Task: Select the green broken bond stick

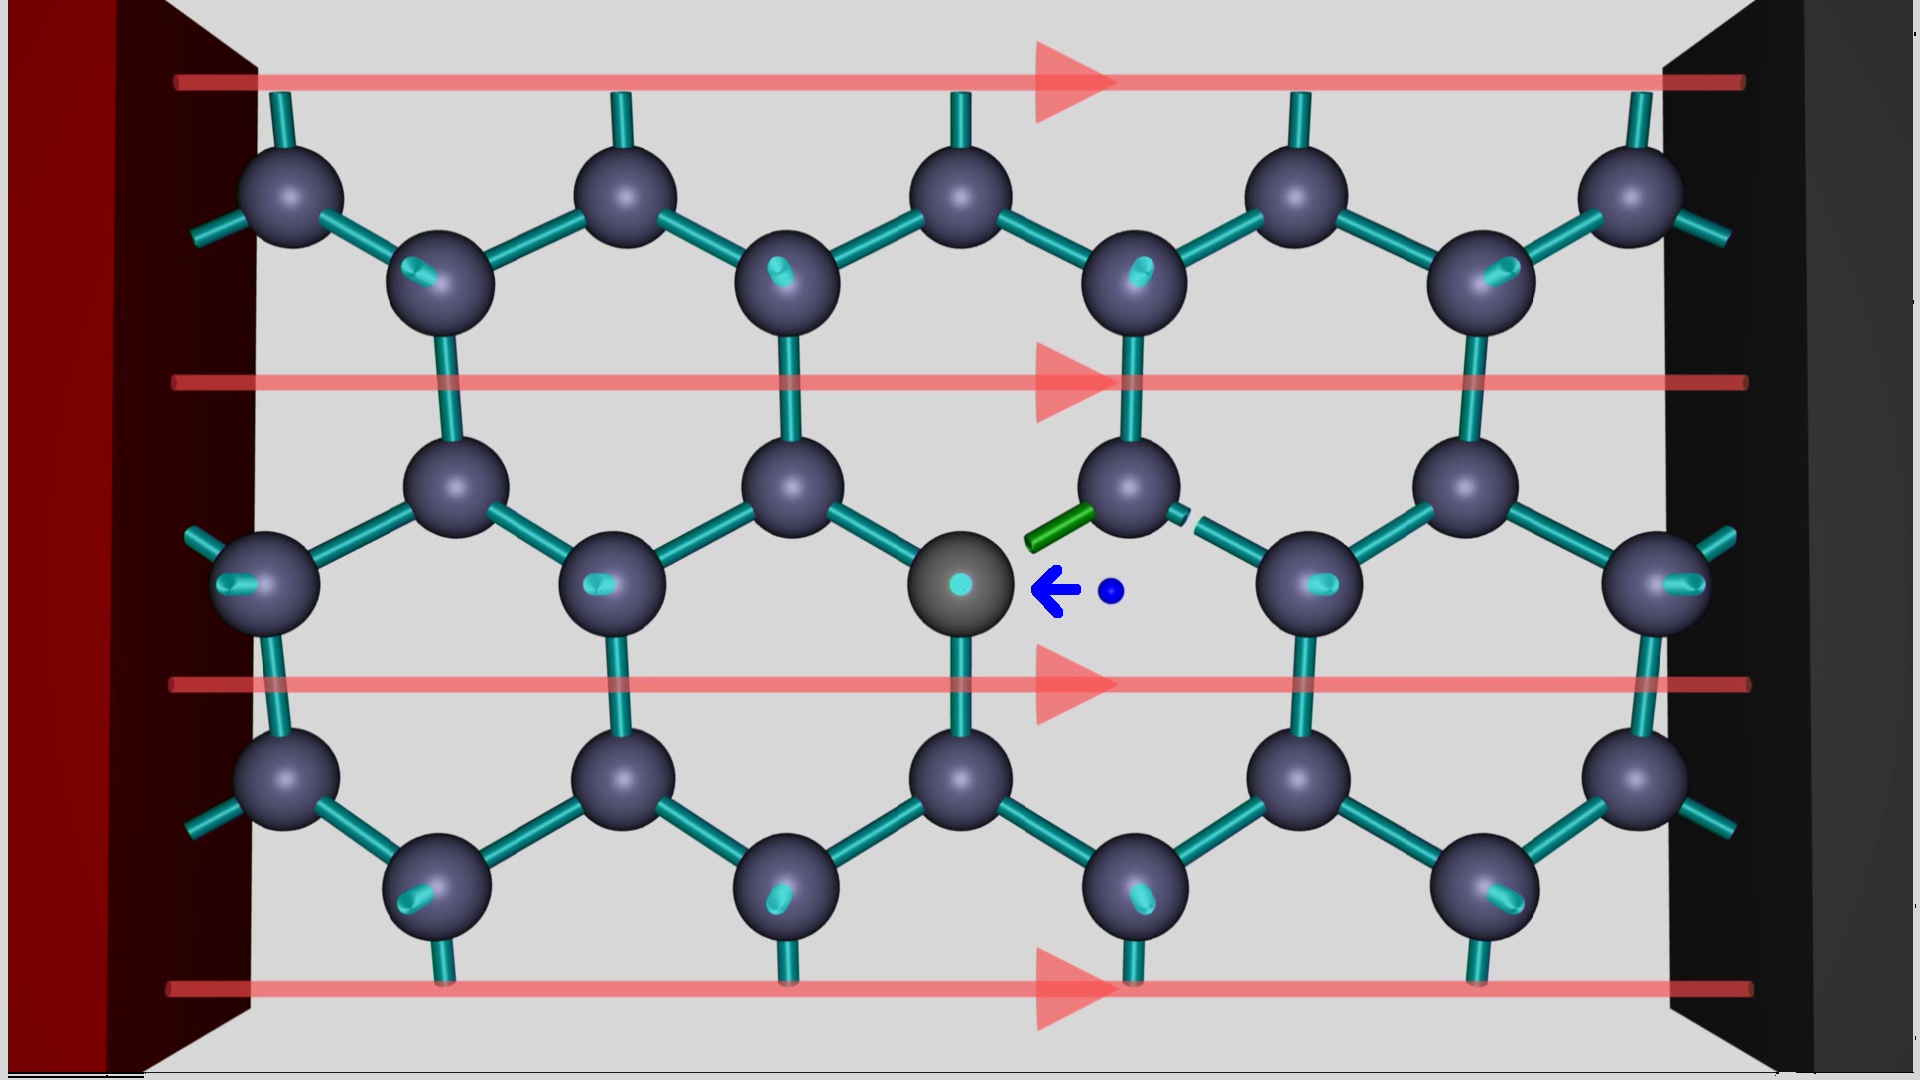Action: [x=1060, y=527]
